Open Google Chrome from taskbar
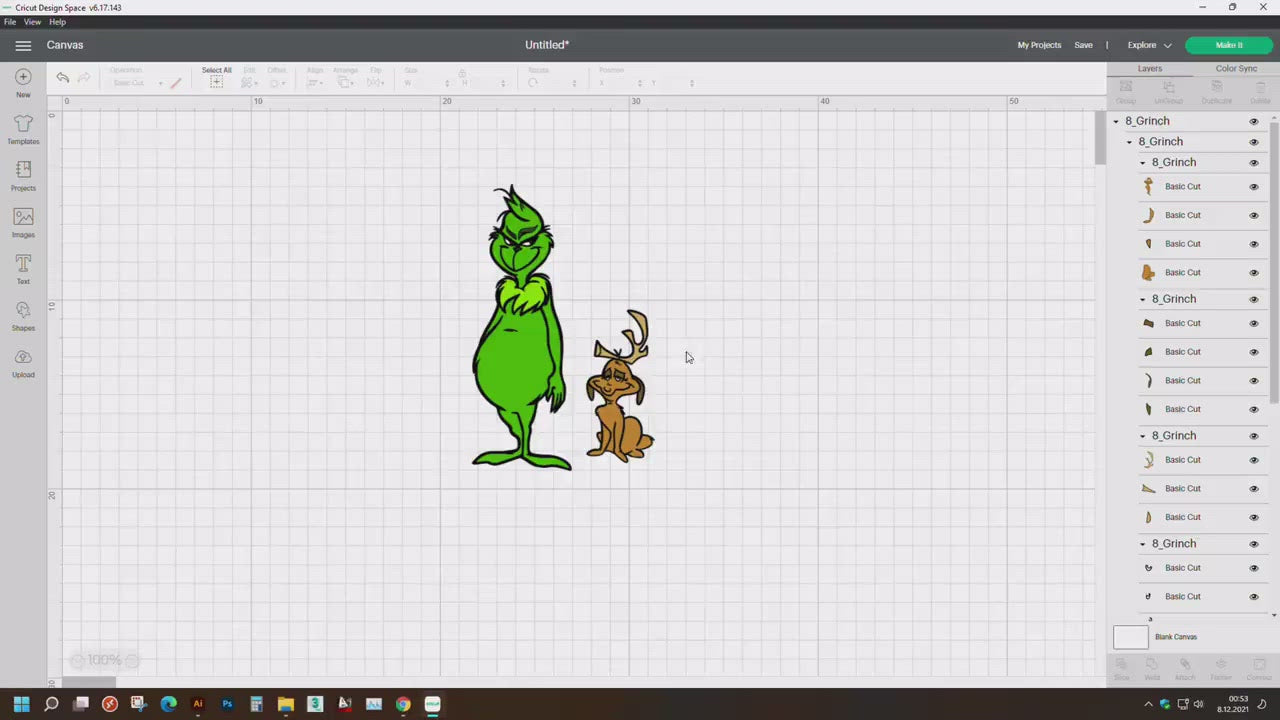 point(403,704)
